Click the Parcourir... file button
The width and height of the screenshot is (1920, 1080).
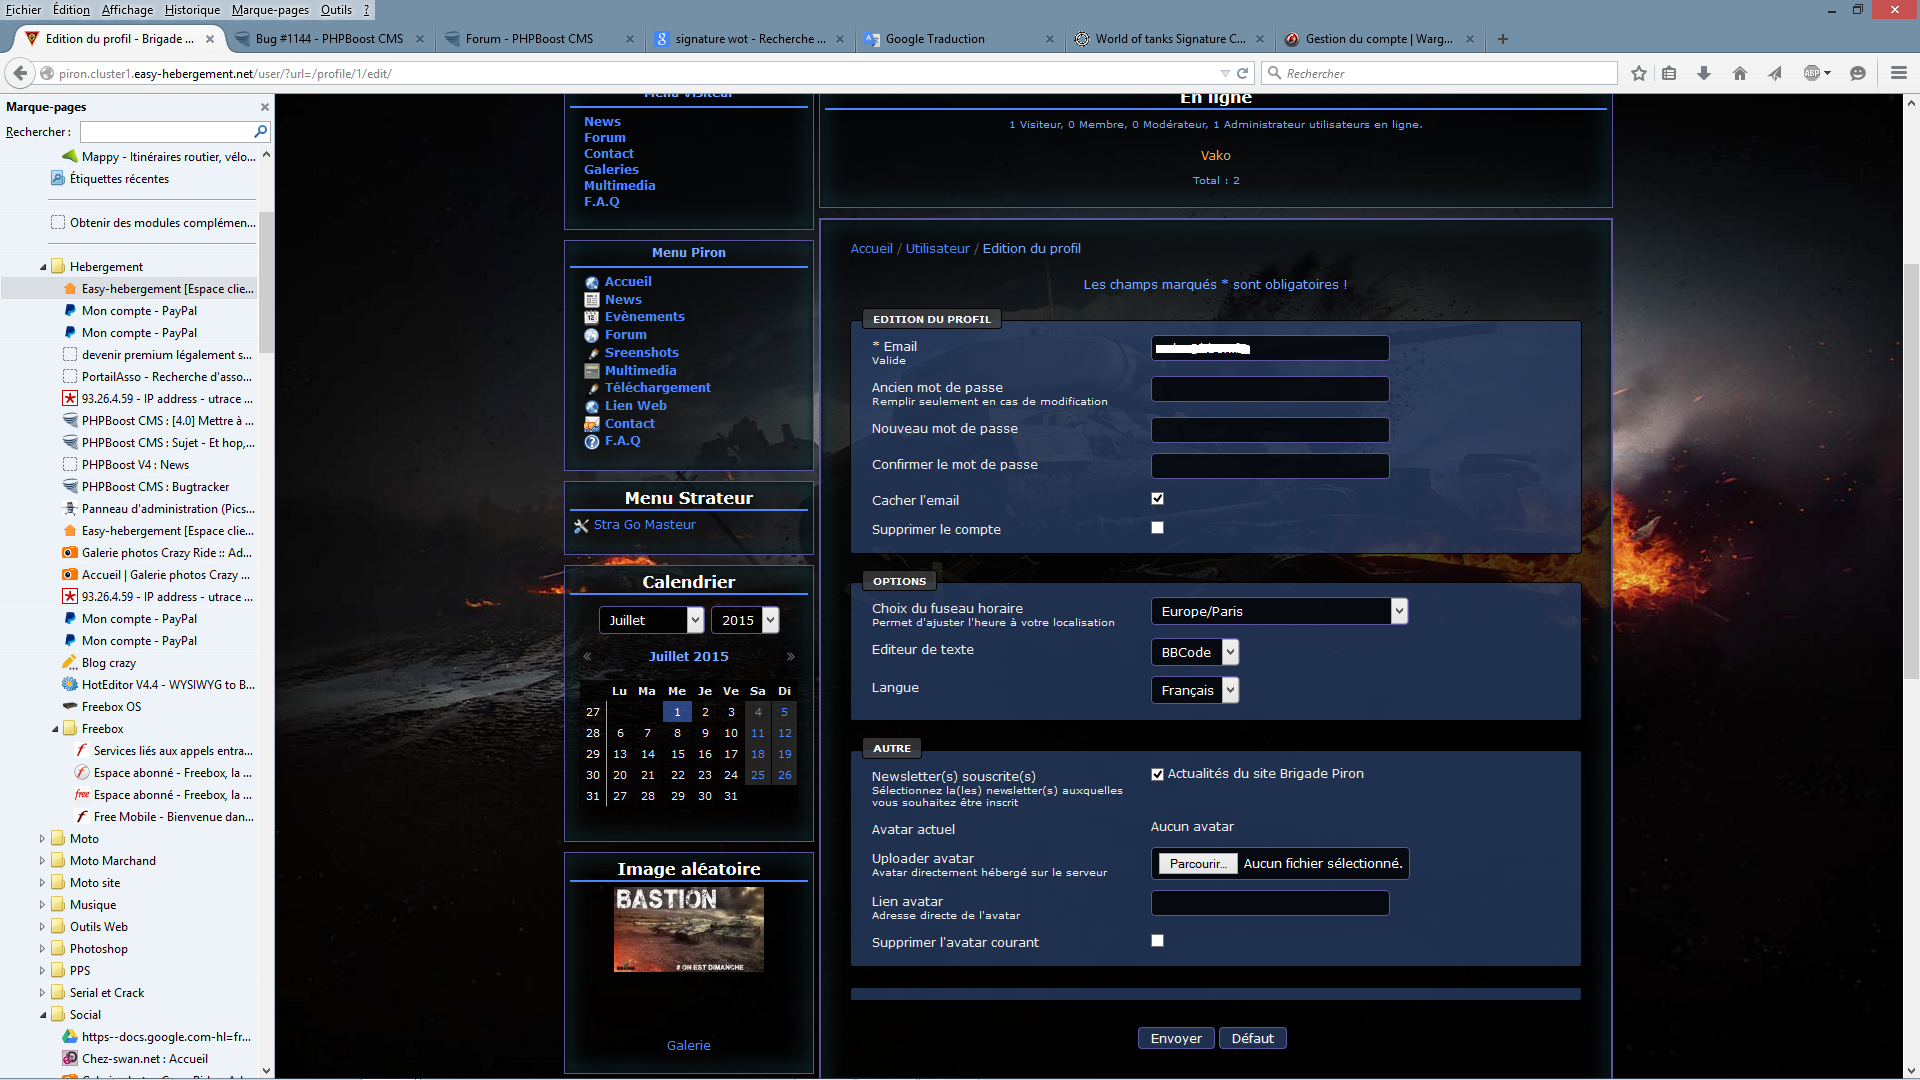coord(1197,863)
